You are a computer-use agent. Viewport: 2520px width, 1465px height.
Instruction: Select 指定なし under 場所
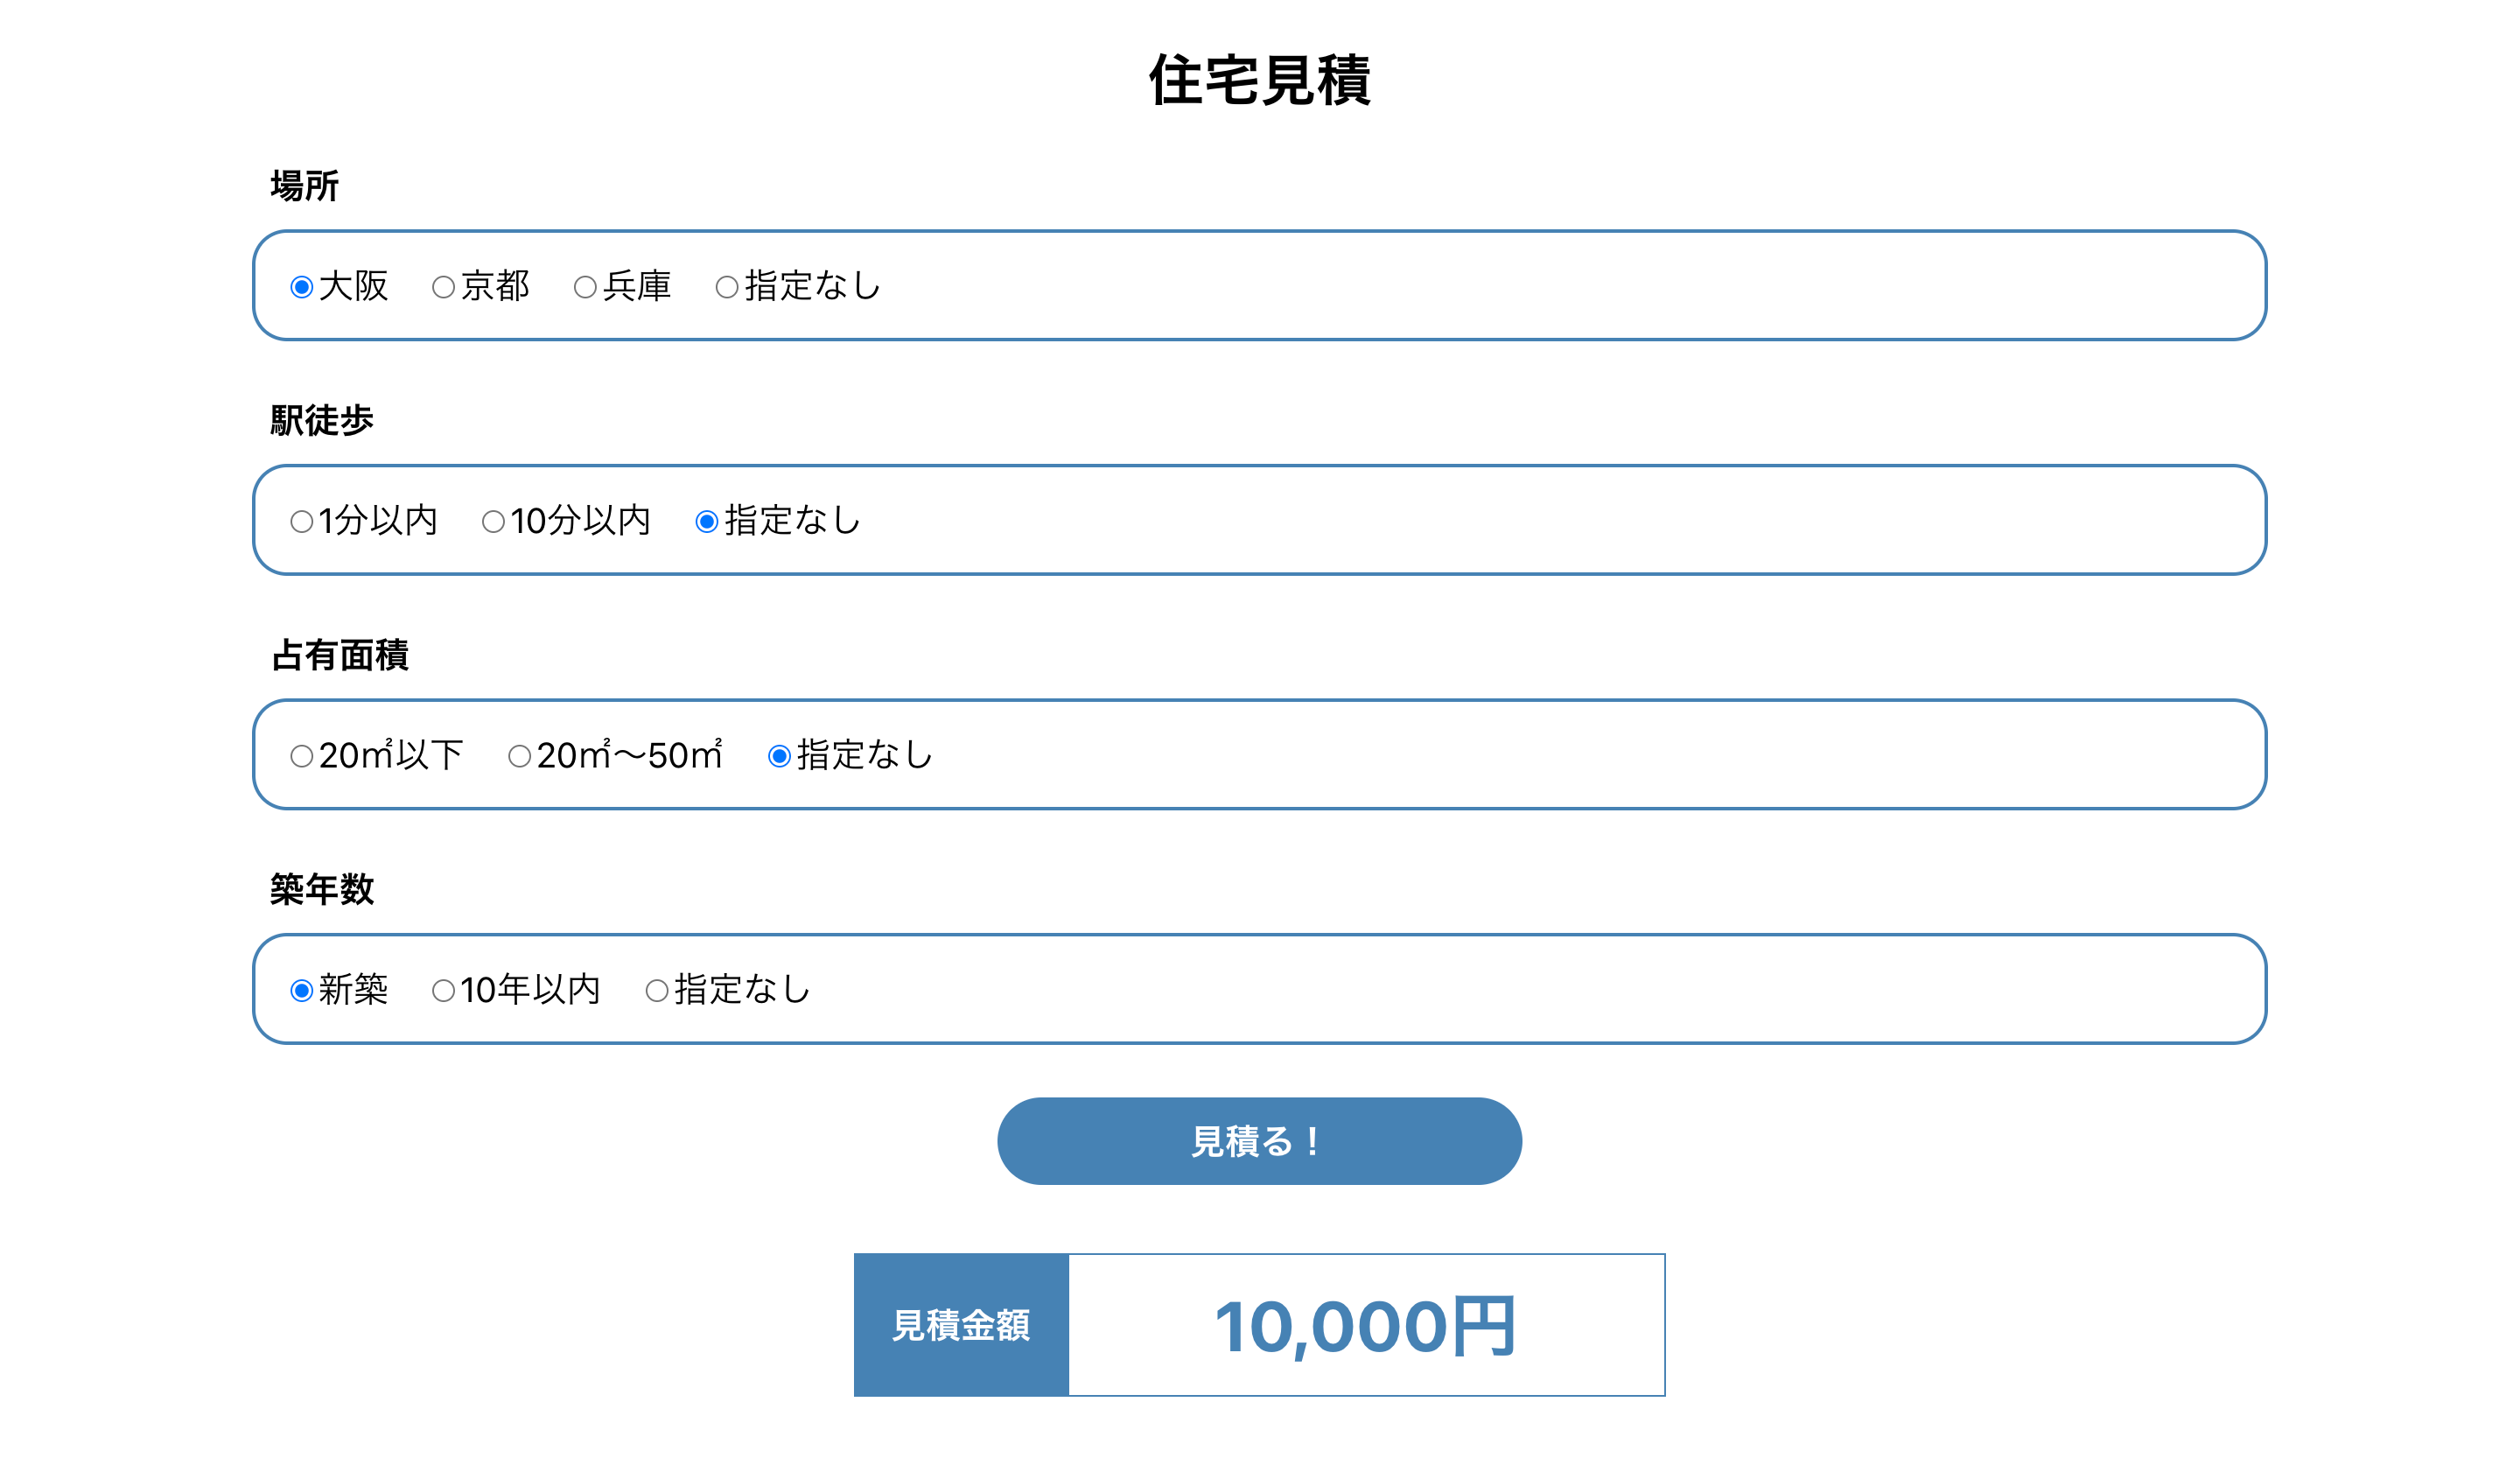coord(727,288)
